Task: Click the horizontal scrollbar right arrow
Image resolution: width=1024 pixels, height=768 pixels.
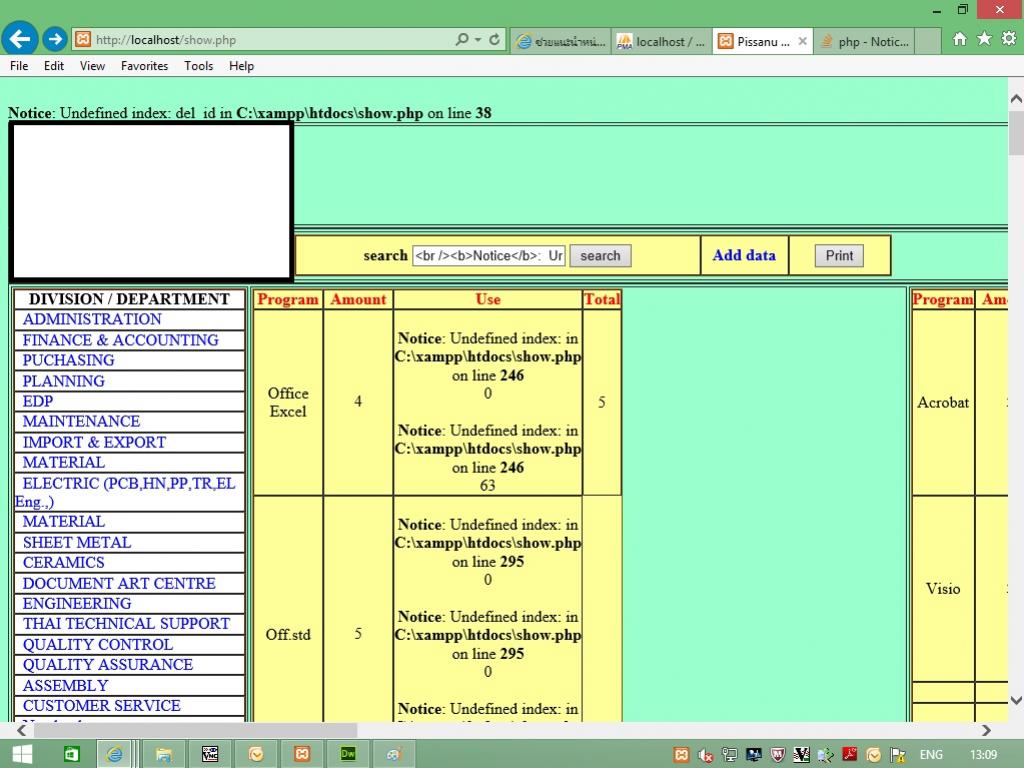Action: [x=986, y=730]
